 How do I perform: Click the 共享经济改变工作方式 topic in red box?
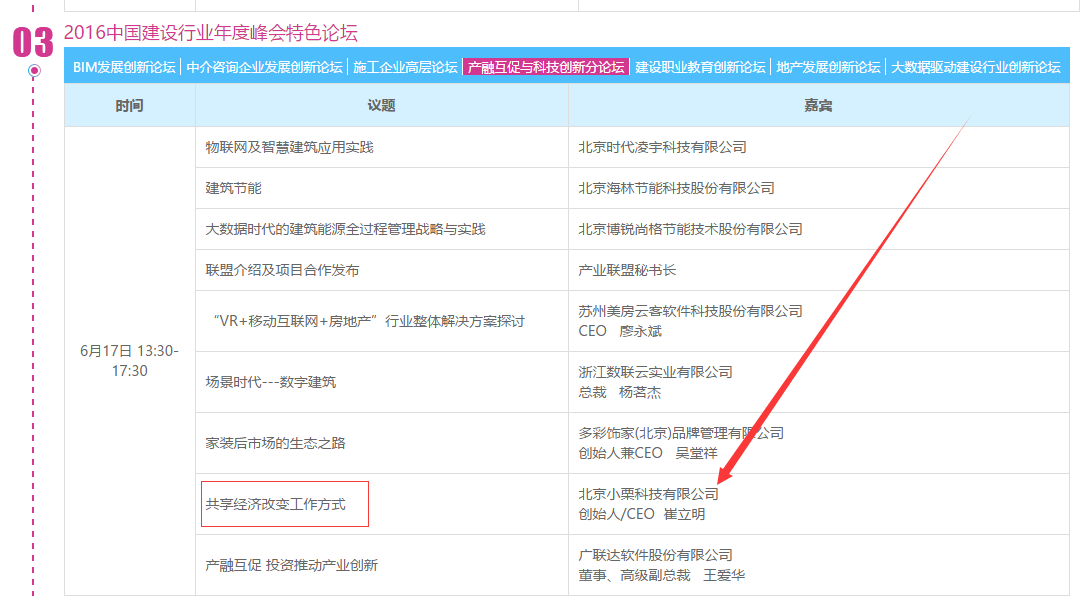point(276,504)
